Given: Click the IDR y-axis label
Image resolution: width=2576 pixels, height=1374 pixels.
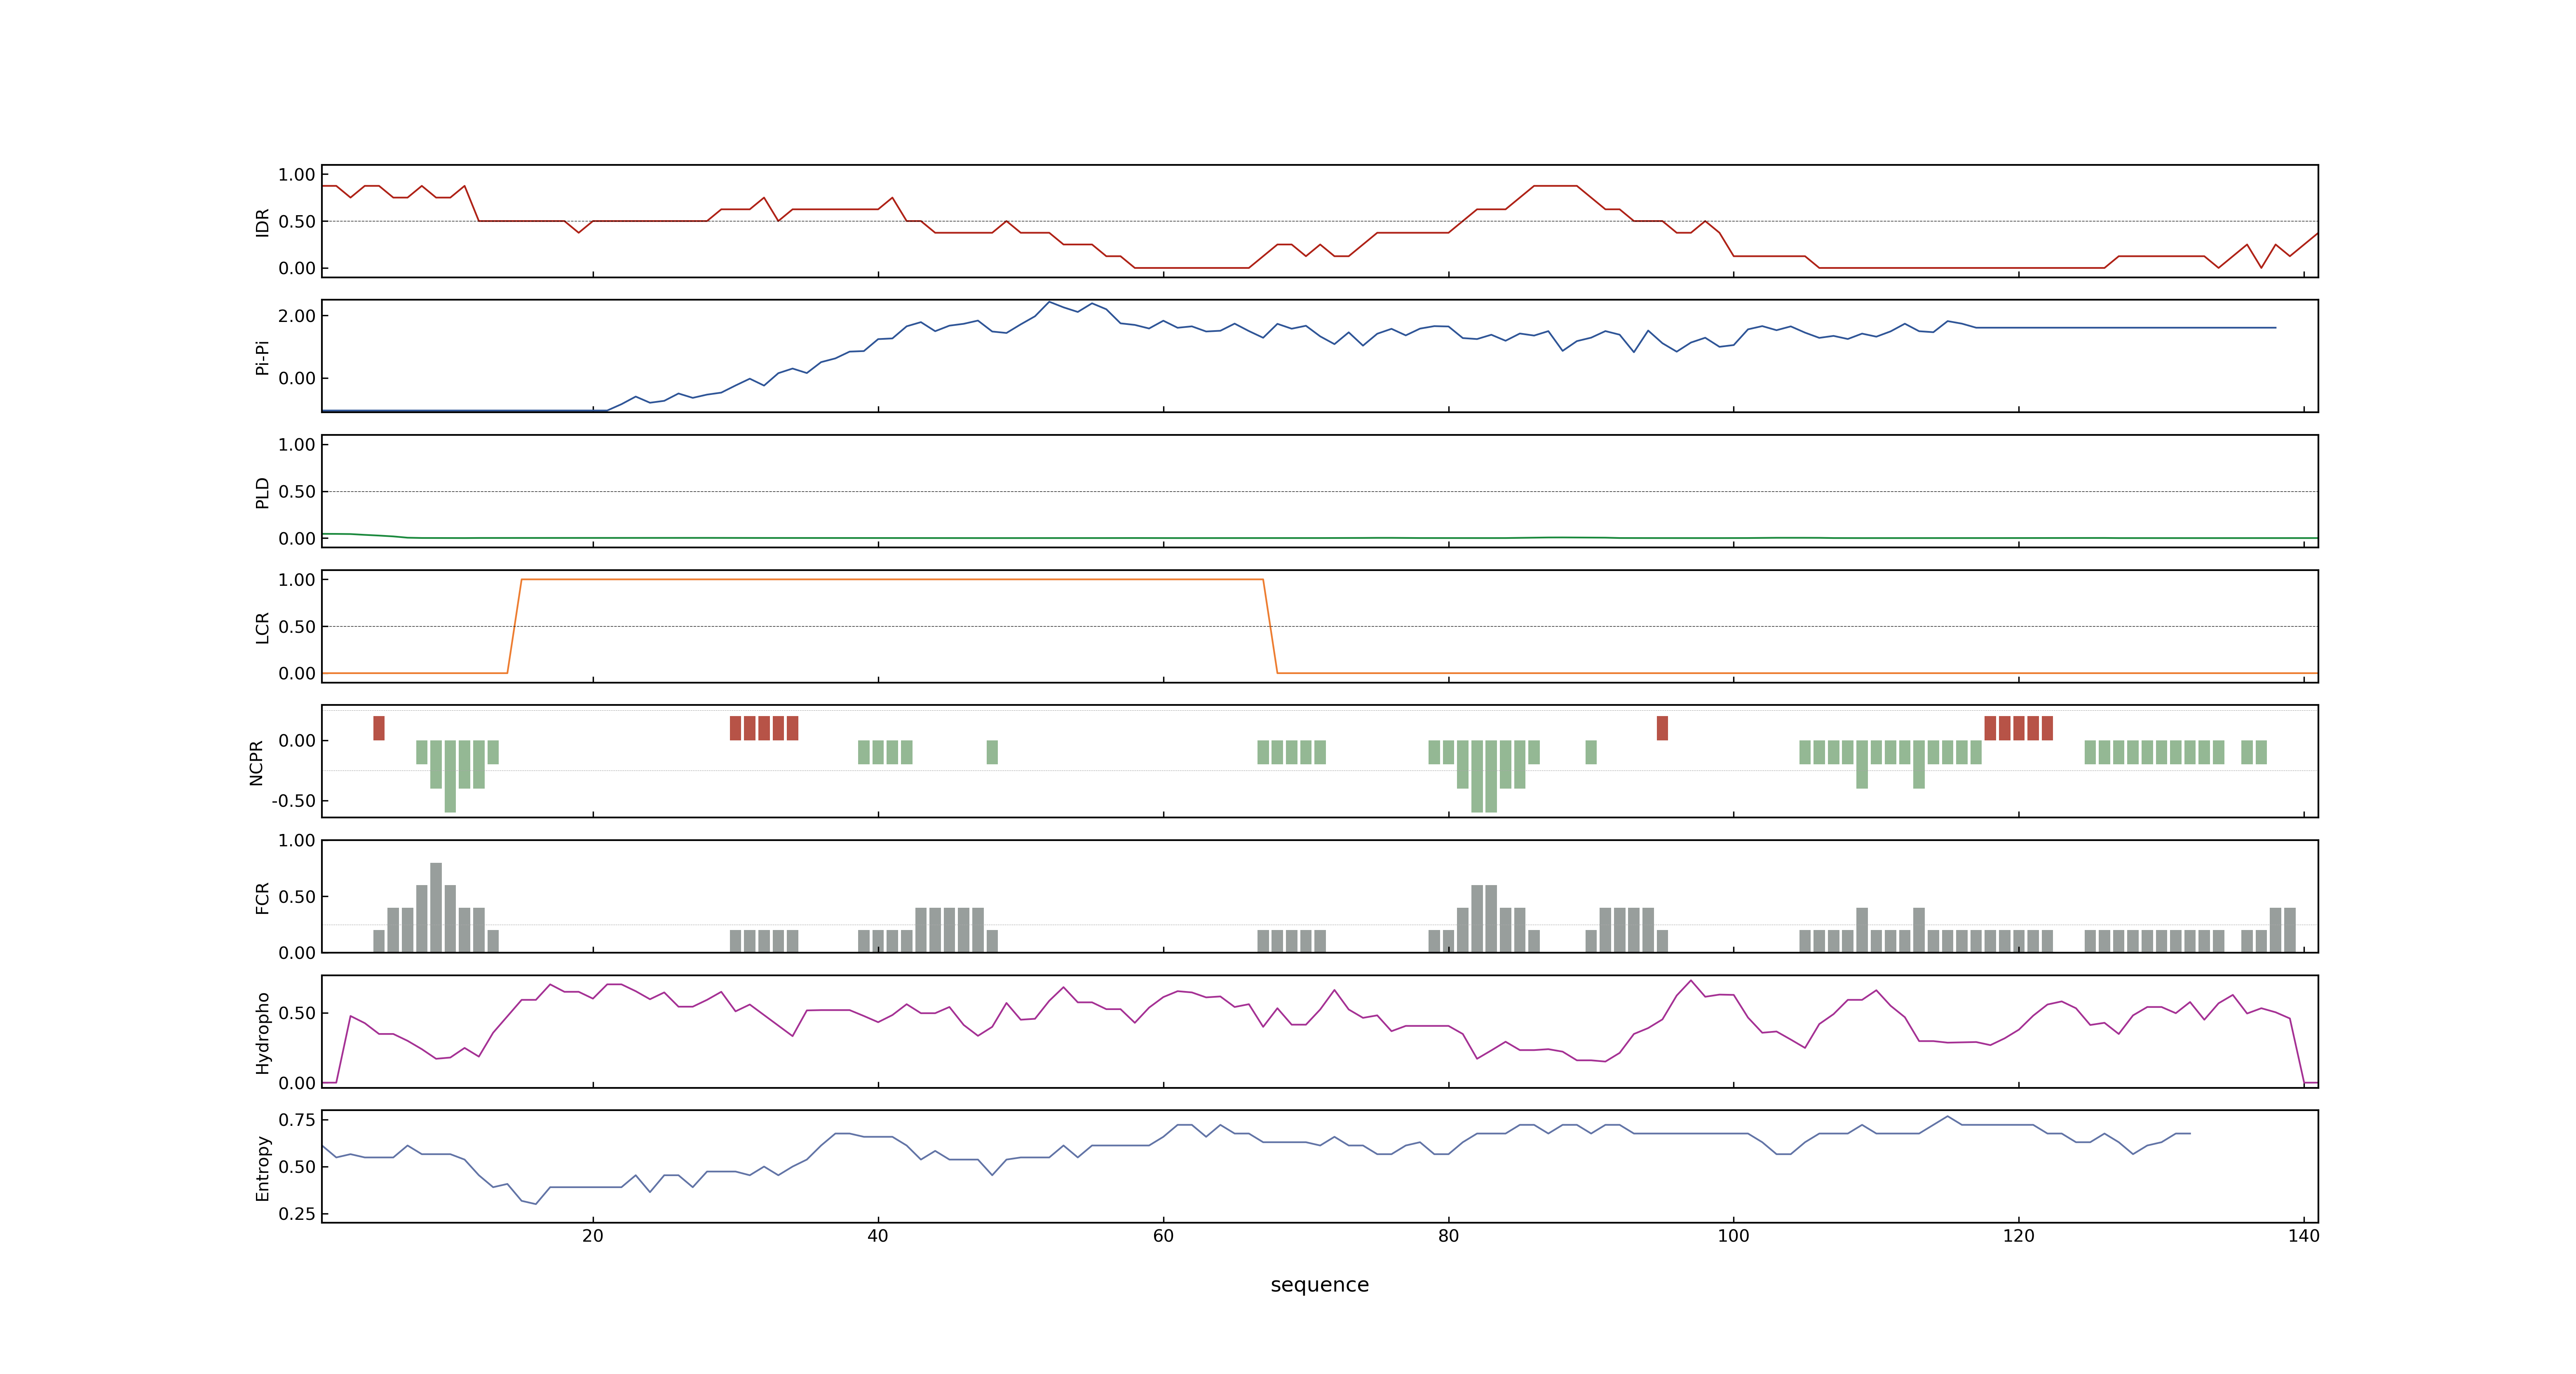Looking at the screenshot, I should point(262,222).
